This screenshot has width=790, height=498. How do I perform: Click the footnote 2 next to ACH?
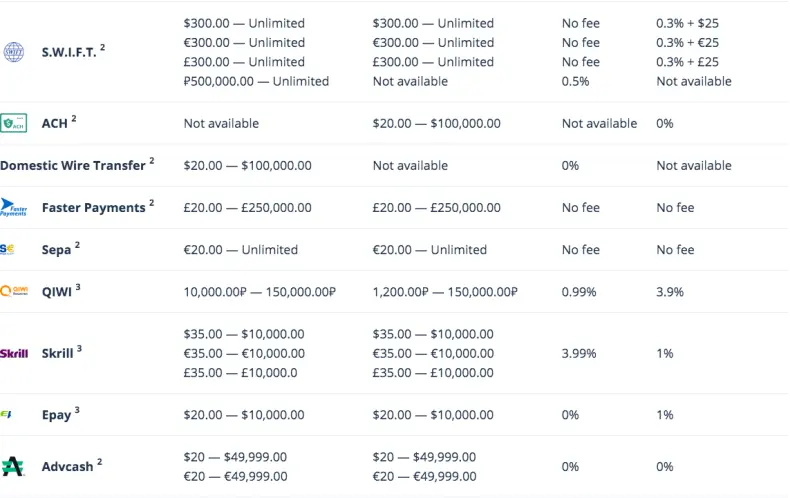click(x=74, y=118)
